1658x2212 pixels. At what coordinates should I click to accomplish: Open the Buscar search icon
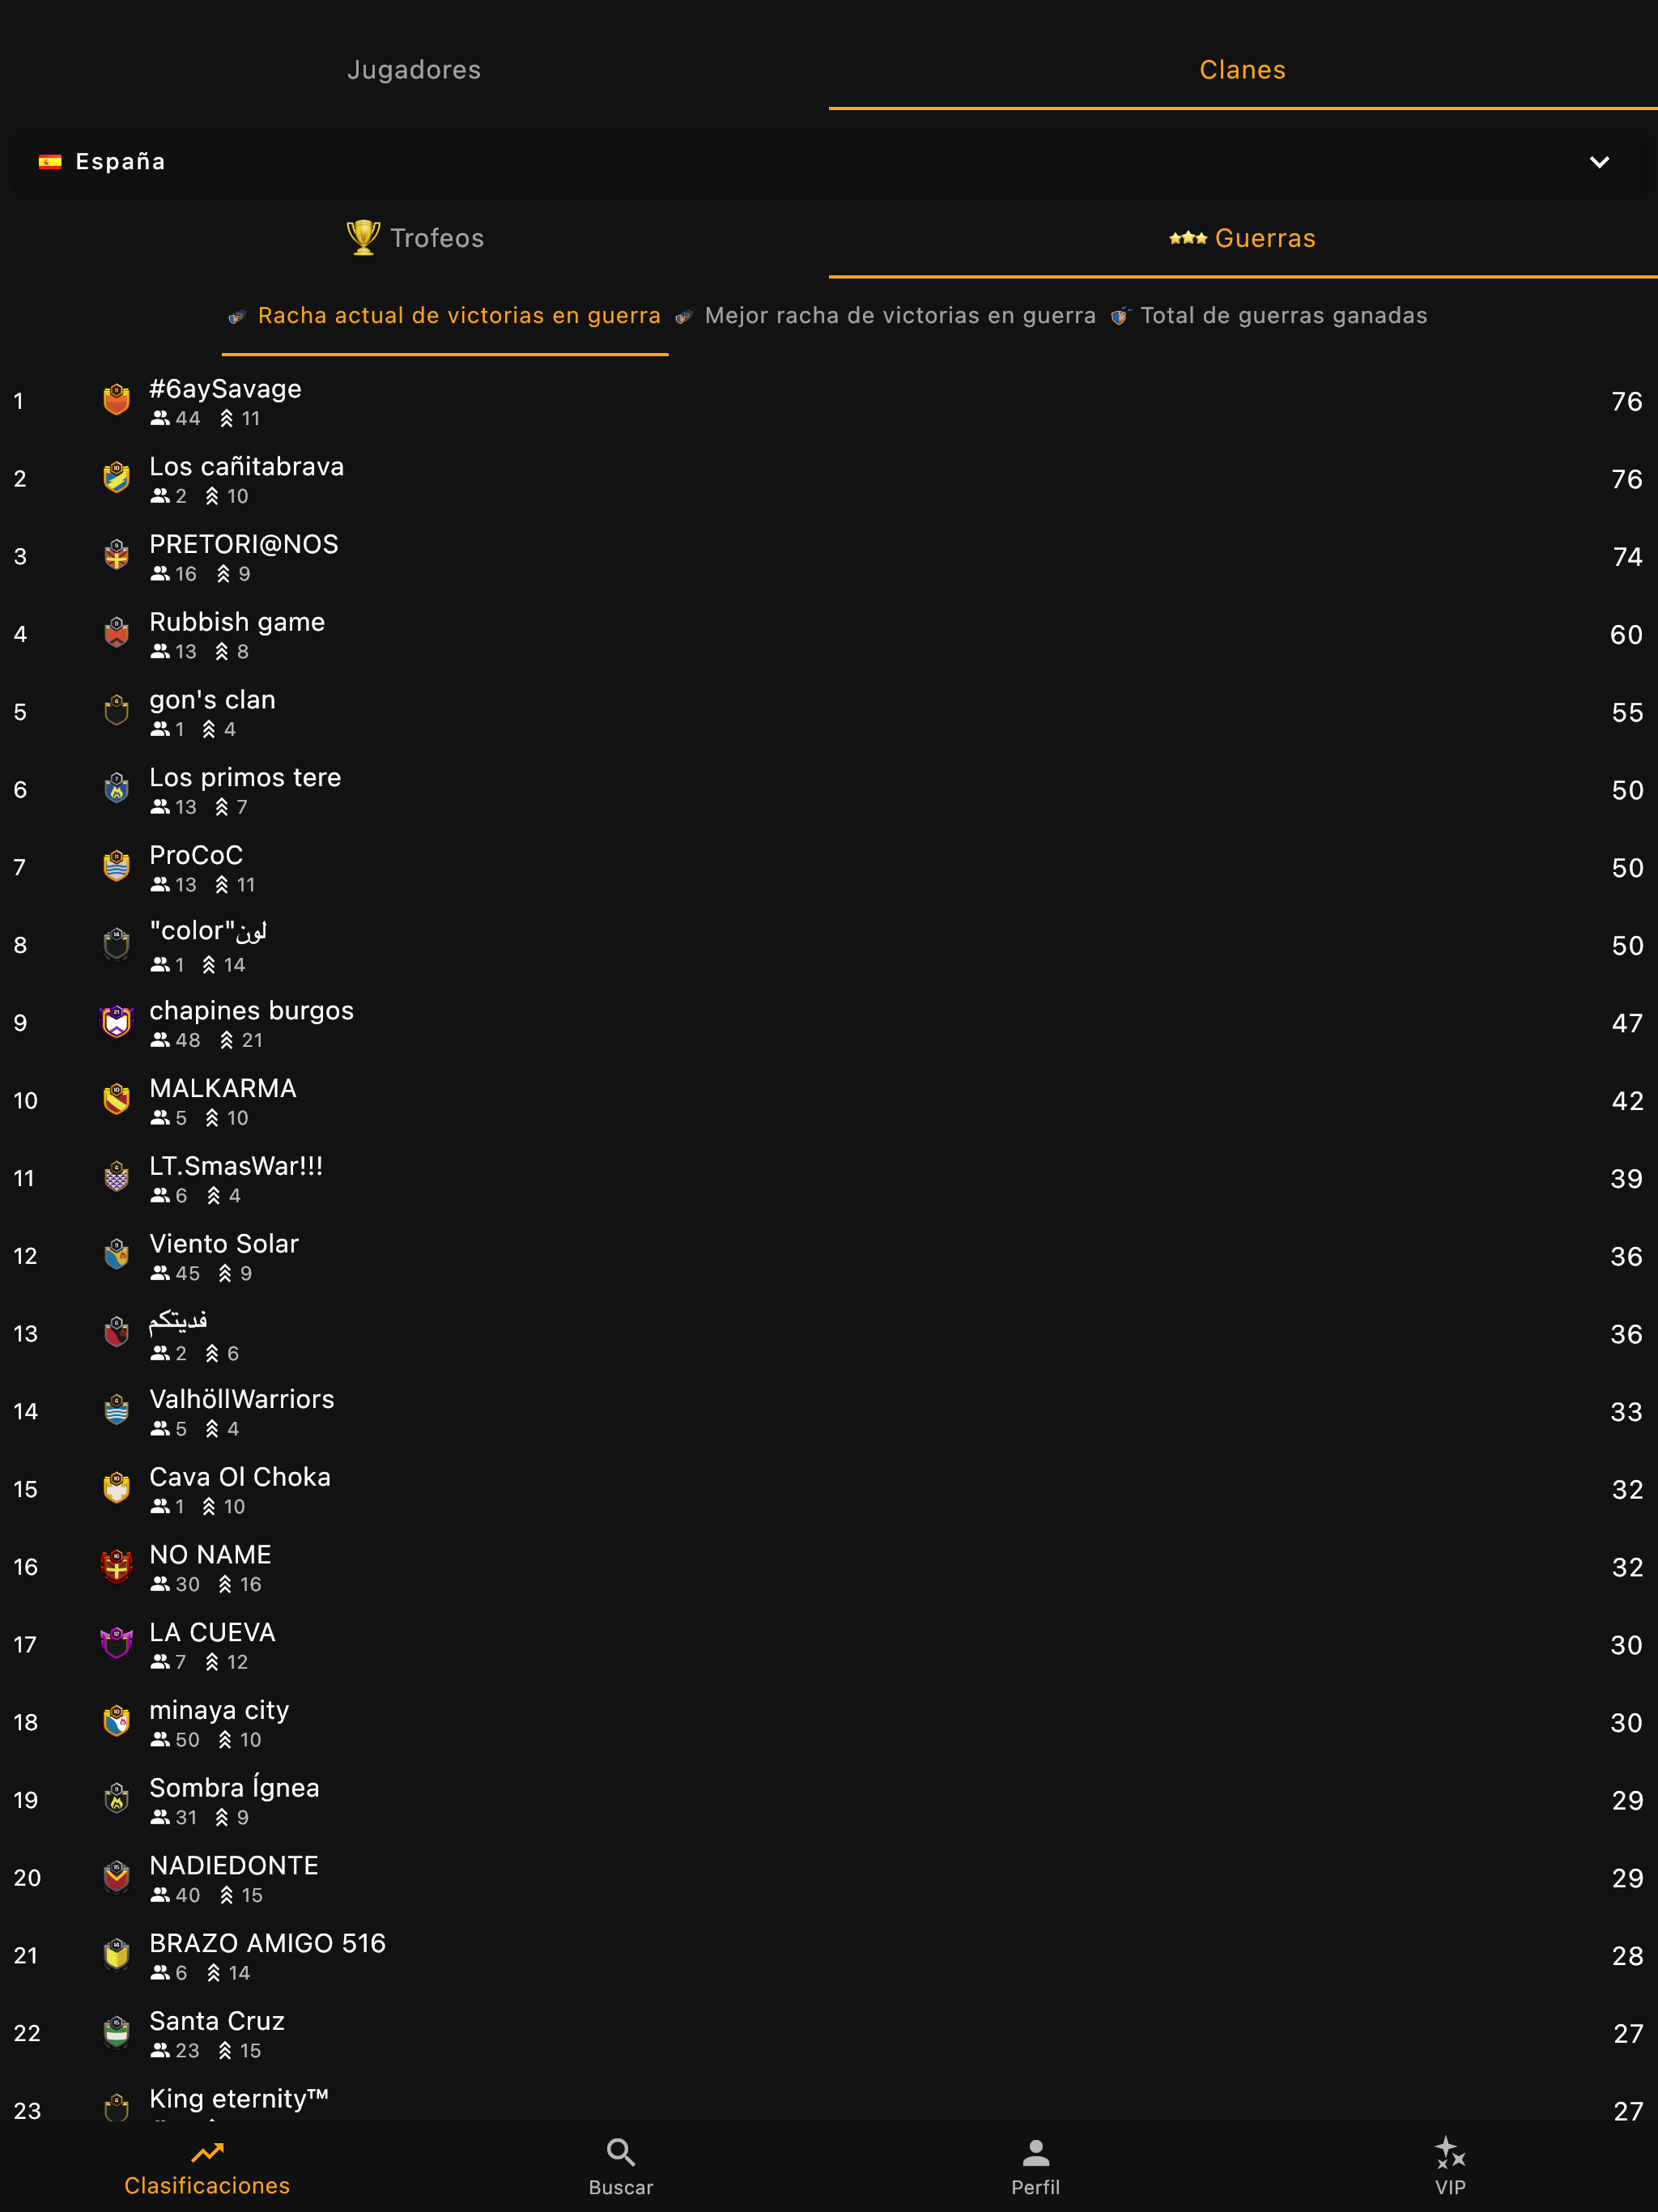(621, 2152)
